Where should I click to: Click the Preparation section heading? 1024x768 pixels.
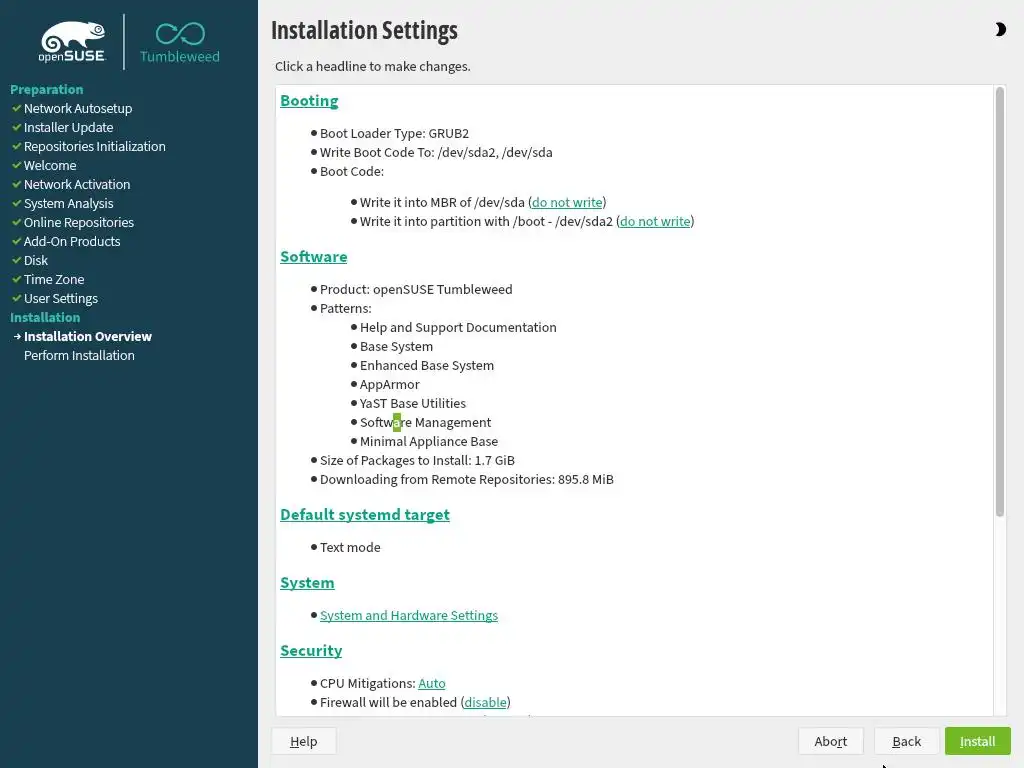tap(46, 89)
